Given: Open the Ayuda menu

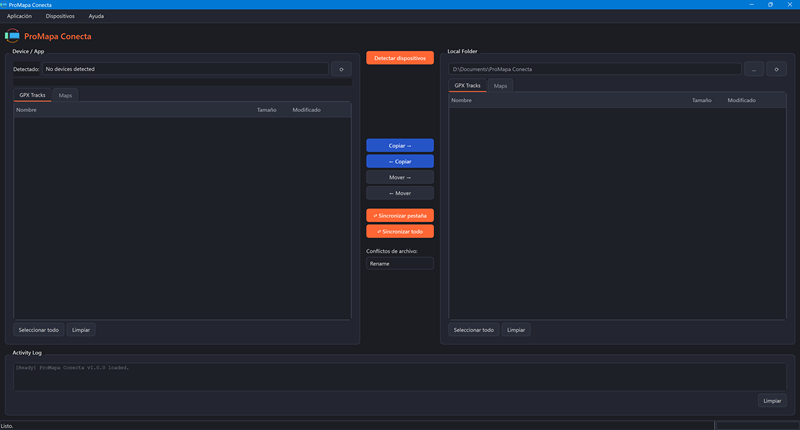Looking at the screenshot, I should (96, 16).
